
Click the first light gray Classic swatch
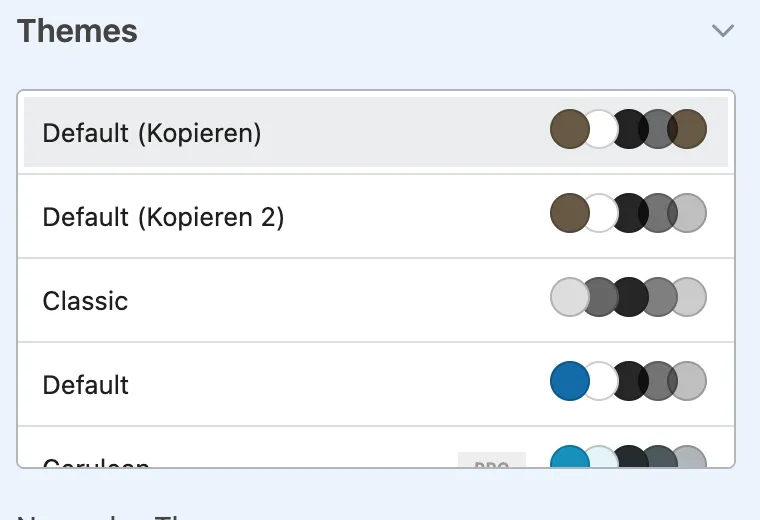coord(570,297)
